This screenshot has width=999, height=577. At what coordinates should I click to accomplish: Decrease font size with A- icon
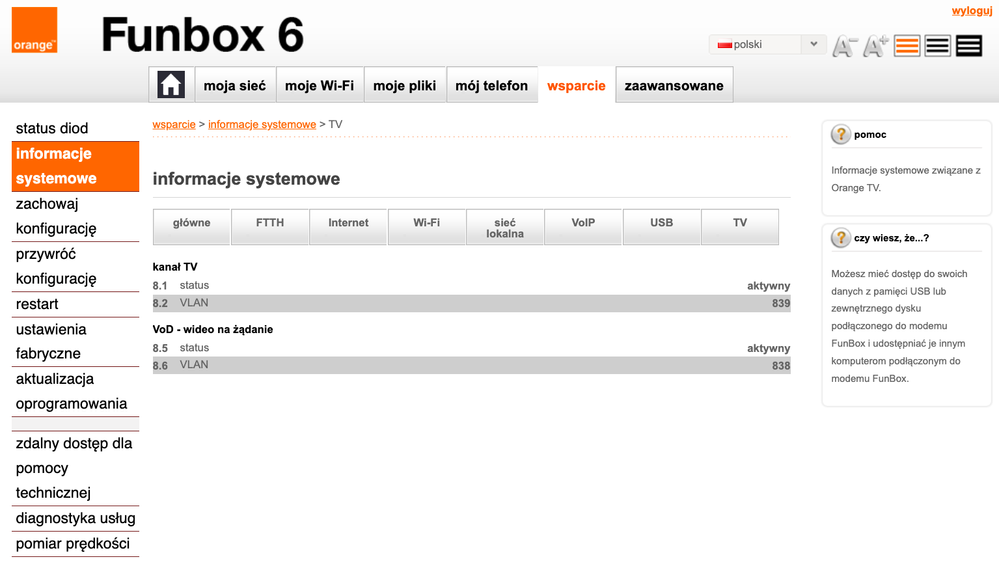point(845,46)
